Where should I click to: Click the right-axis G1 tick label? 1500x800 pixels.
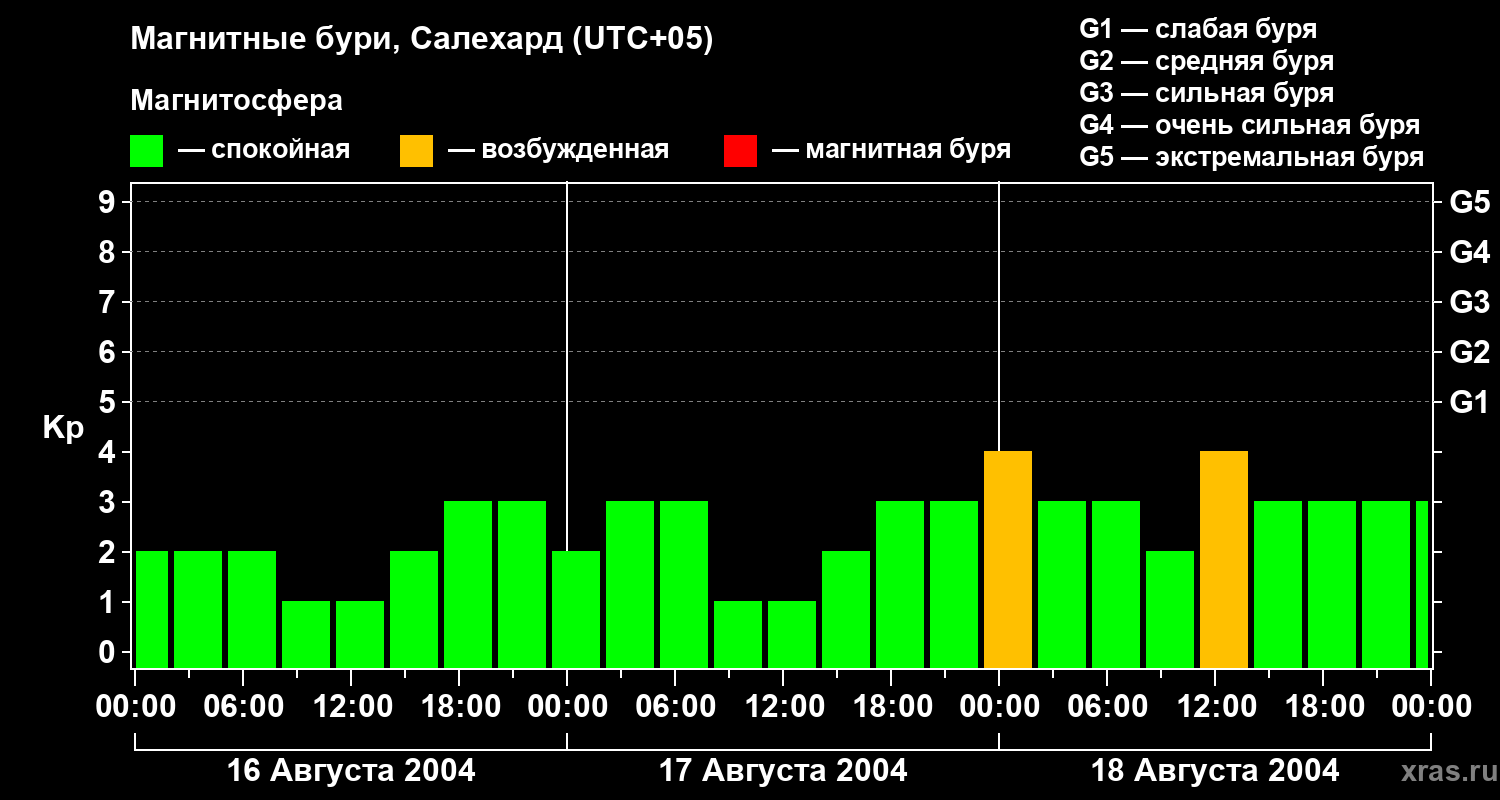[1470, 402]
